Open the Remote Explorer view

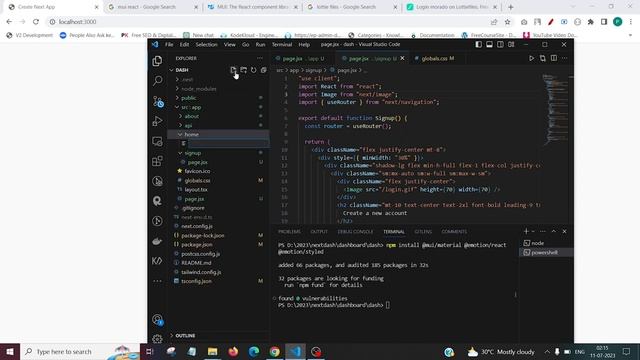coord(157,141)
